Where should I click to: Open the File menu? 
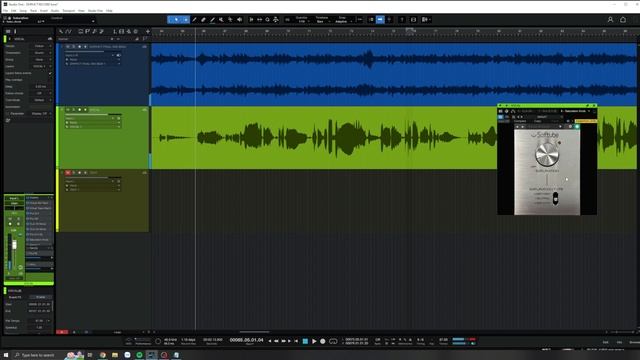[x=5, y=11]
